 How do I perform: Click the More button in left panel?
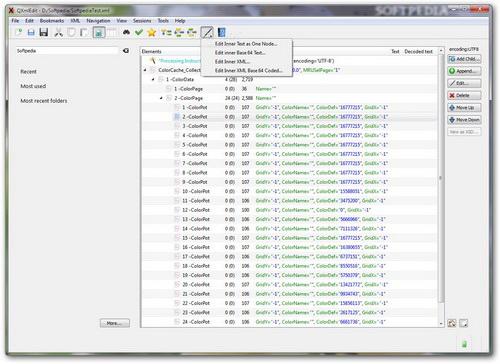coord(115,323)
